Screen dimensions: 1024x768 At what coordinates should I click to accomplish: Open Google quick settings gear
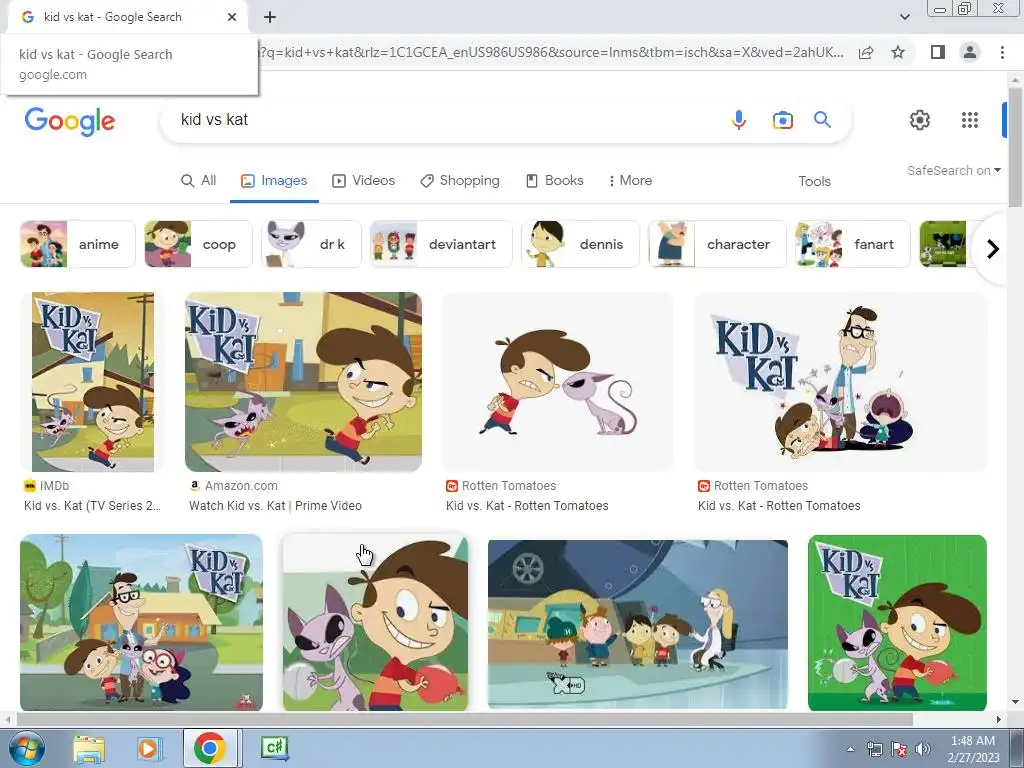(x=920, y=120)
